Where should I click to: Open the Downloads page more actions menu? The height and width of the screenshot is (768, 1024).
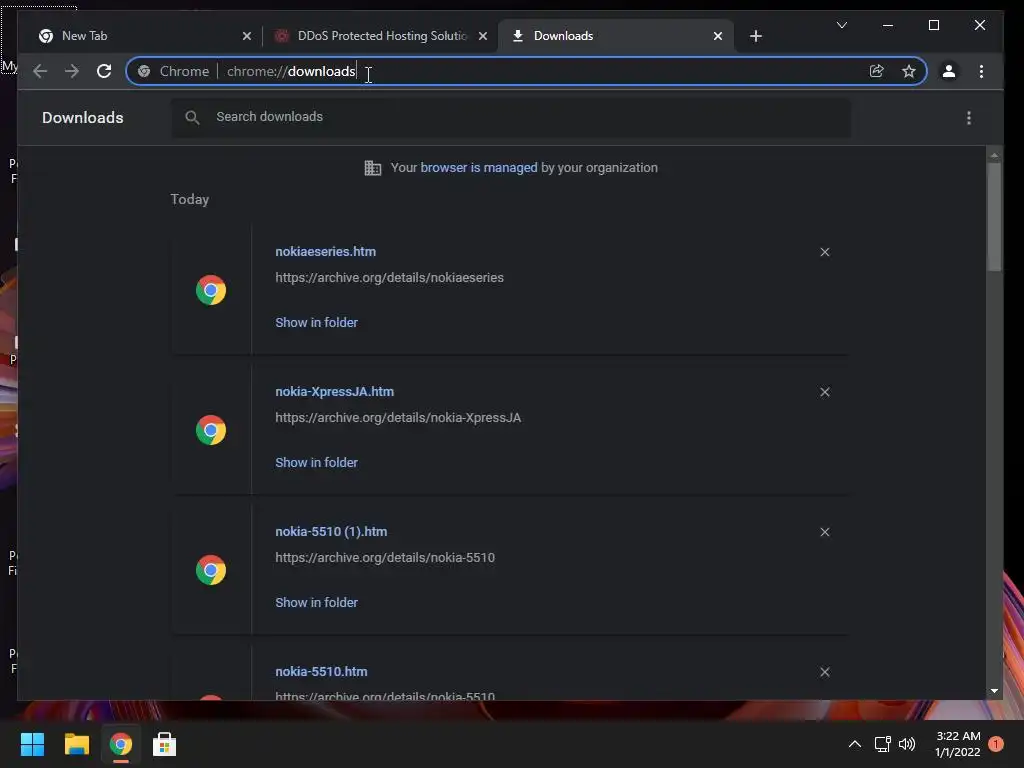(968, 118)
